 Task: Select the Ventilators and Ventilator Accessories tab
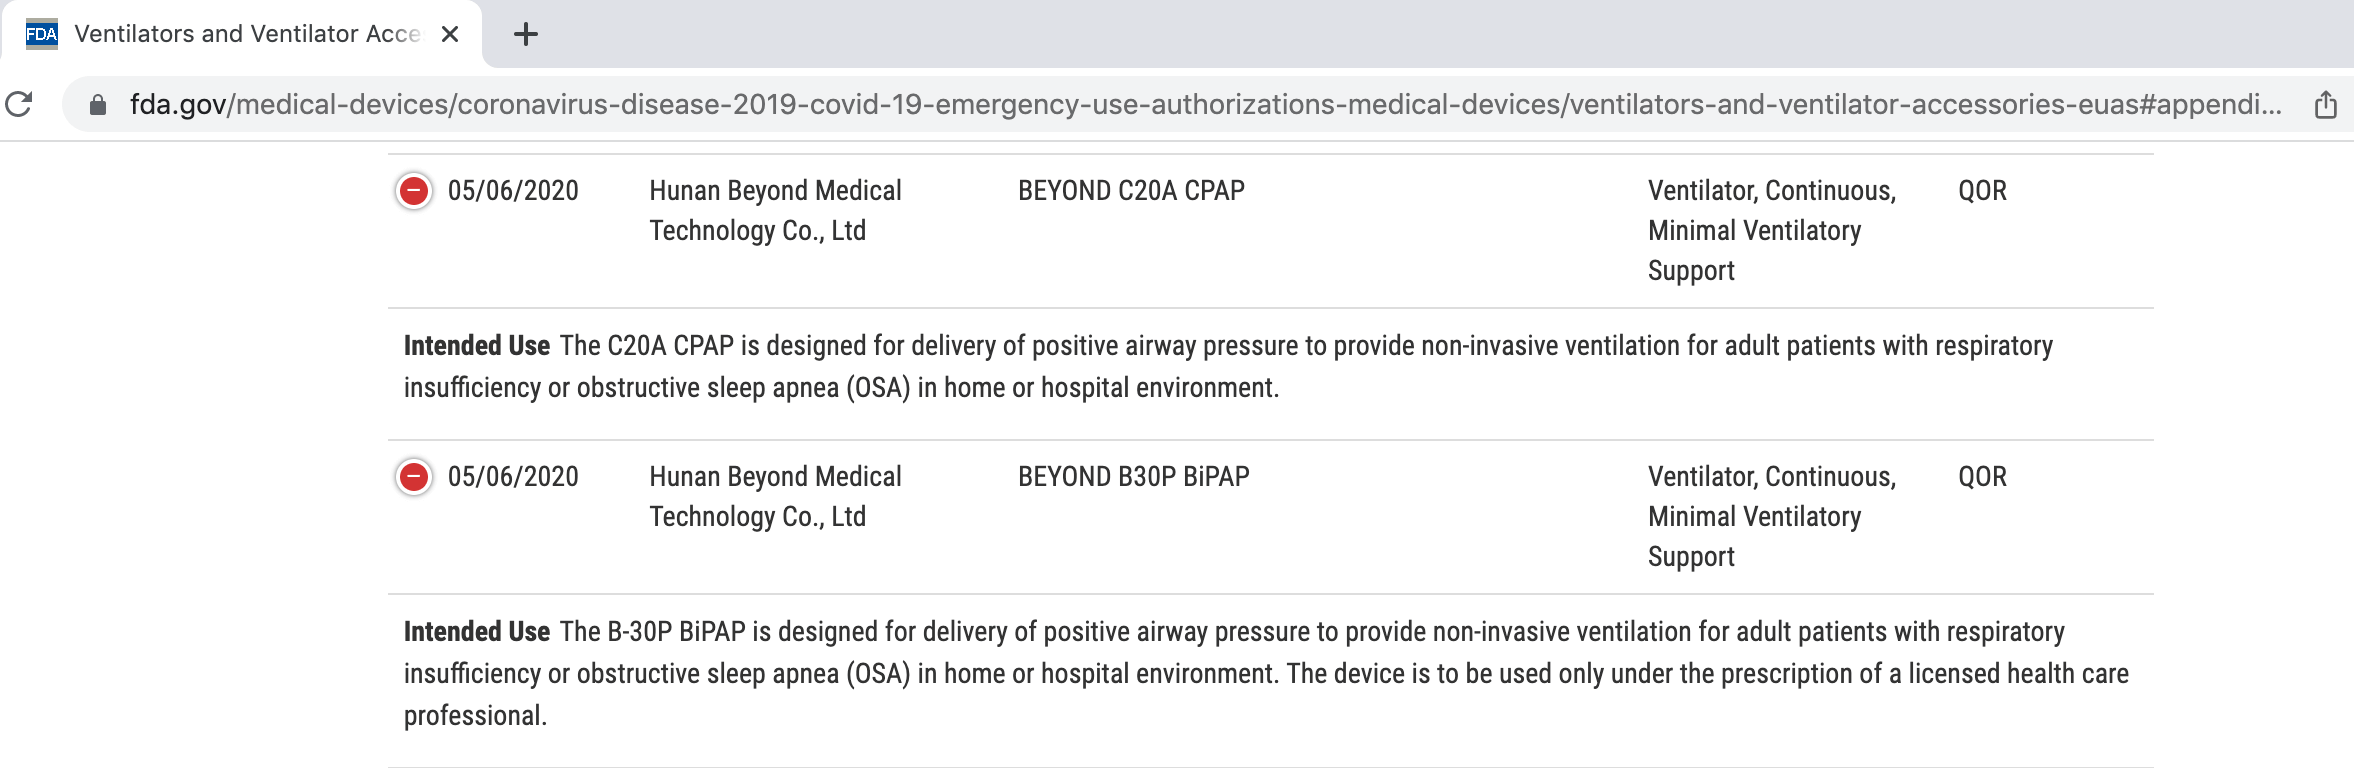[246, 34]
